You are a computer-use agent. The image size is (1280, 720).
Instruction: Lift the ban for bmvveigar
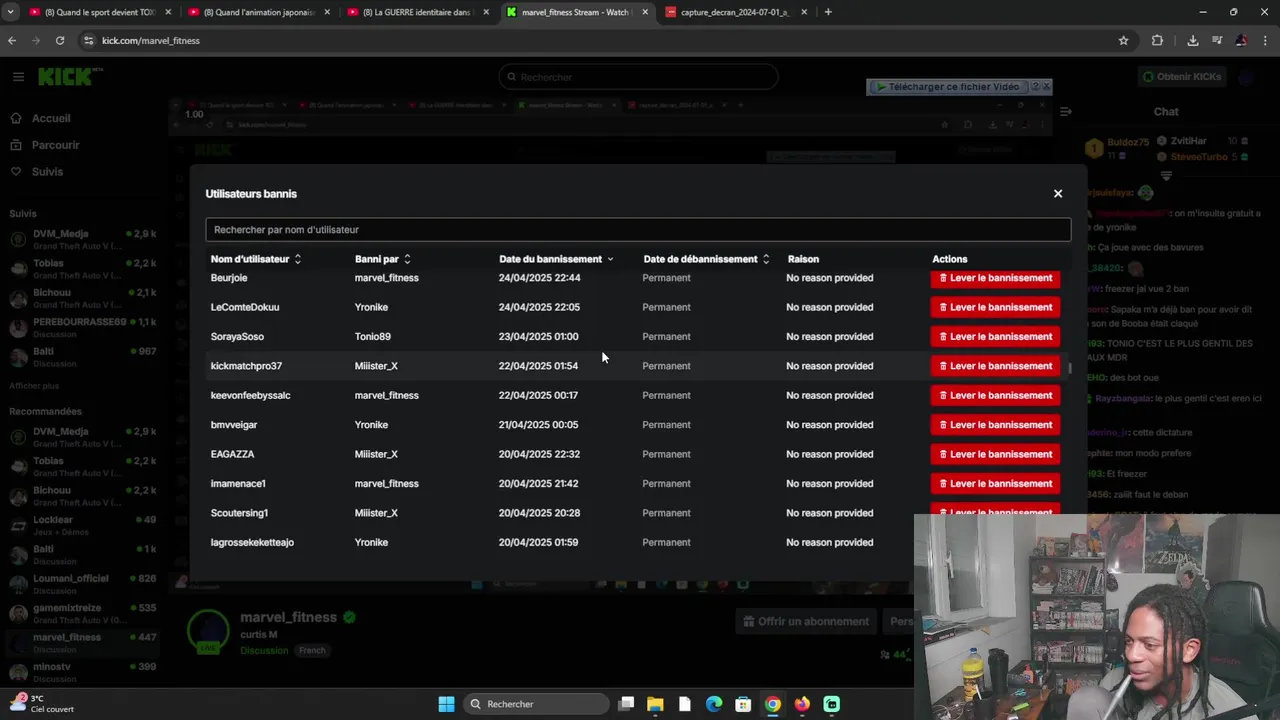[995, 425]
